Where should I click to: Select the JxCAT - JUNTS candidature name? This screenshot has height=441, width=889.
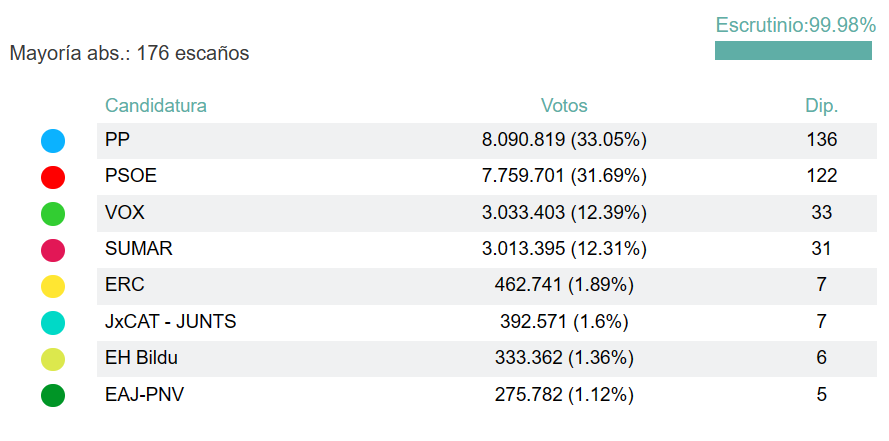point(170,322)
